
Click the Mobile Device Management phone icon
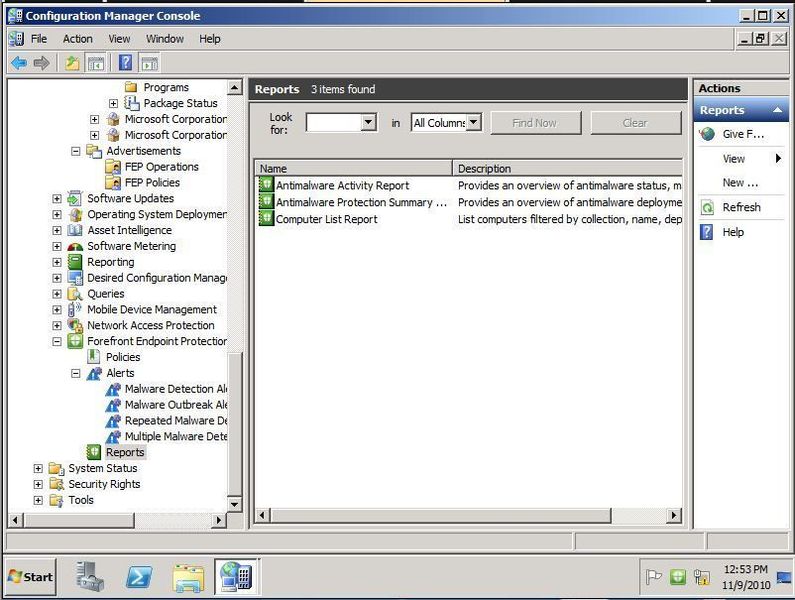coord(75,309)
